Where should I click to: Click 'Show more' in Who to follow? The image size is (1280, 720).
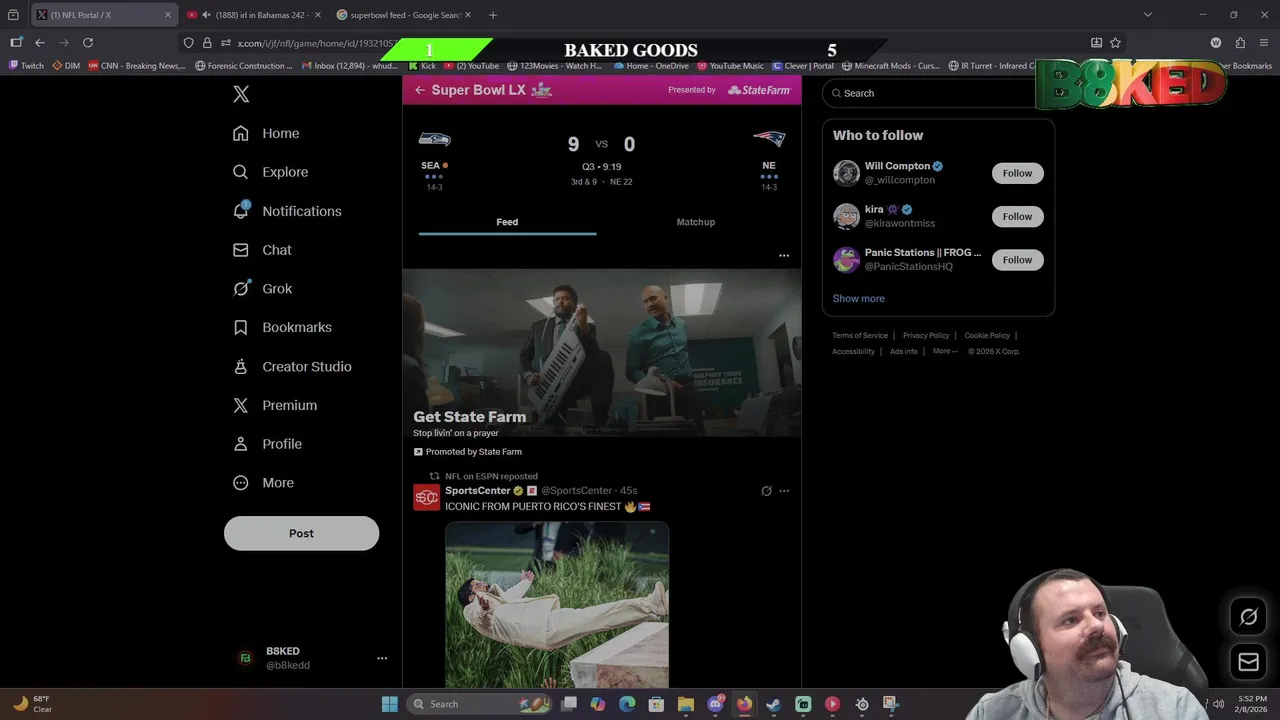pyautogui.click(x=858, y=298)
